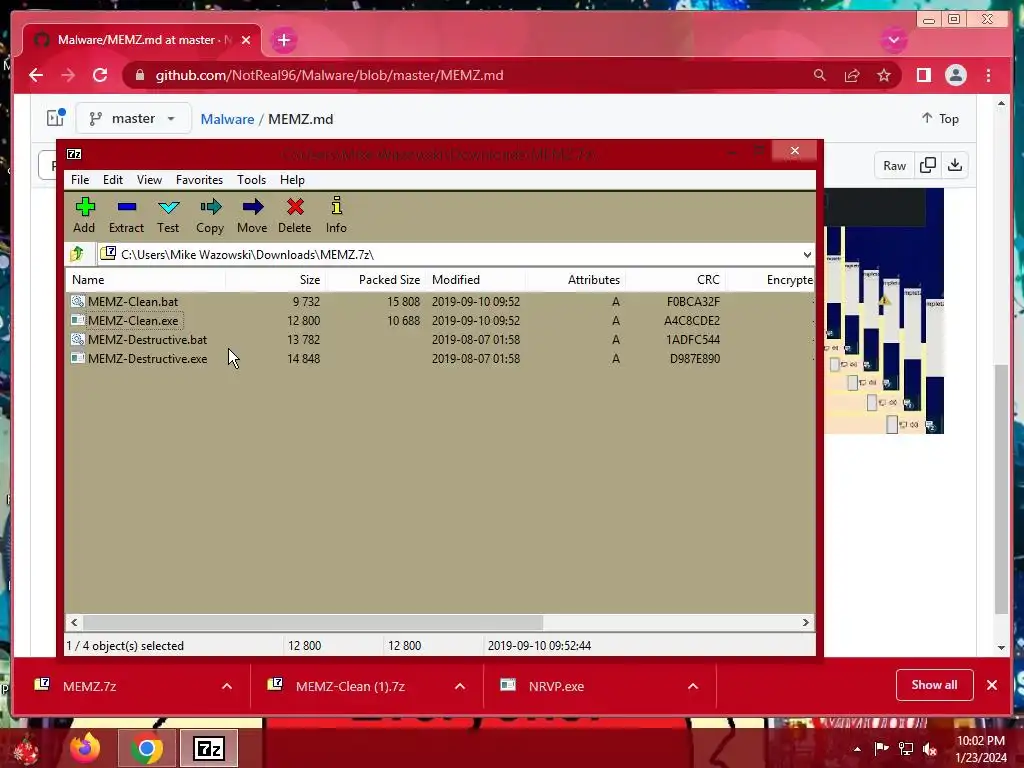
Task: Go back in the Chrome browser
Action: (36, 75)
